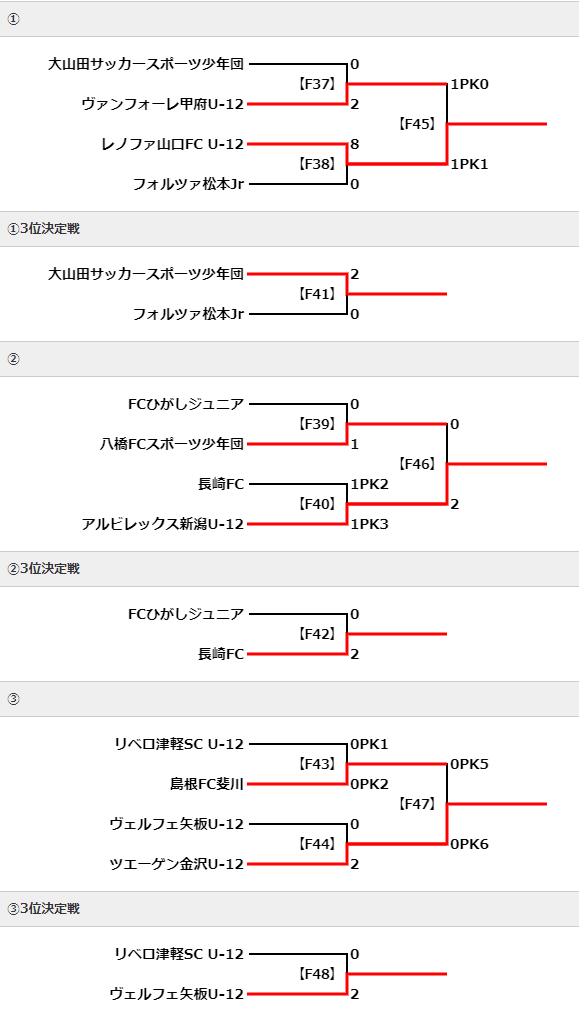This screenshot has height=1017, width=579.
Task: Click the 【F39】 match label
Action: pos(317,424)
